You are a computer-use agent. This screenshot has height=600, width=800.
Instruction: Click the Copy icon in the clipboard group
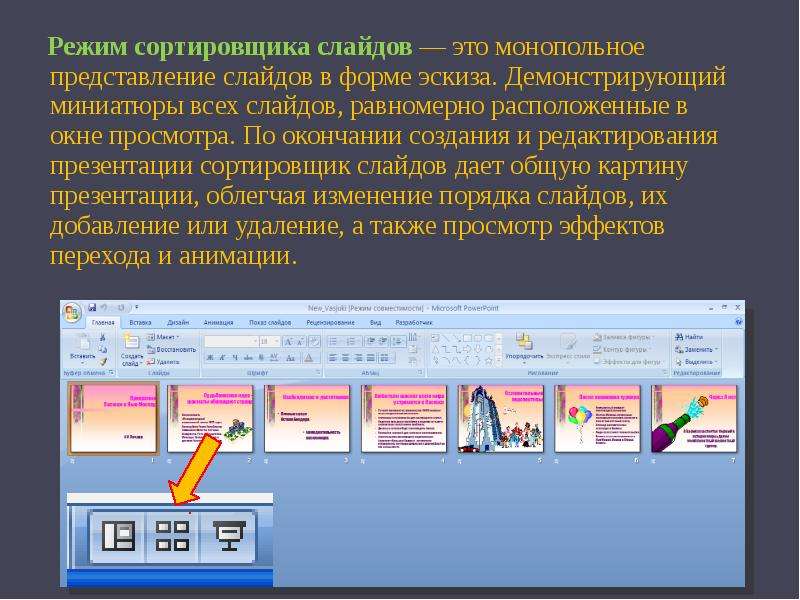click(103, 349)
